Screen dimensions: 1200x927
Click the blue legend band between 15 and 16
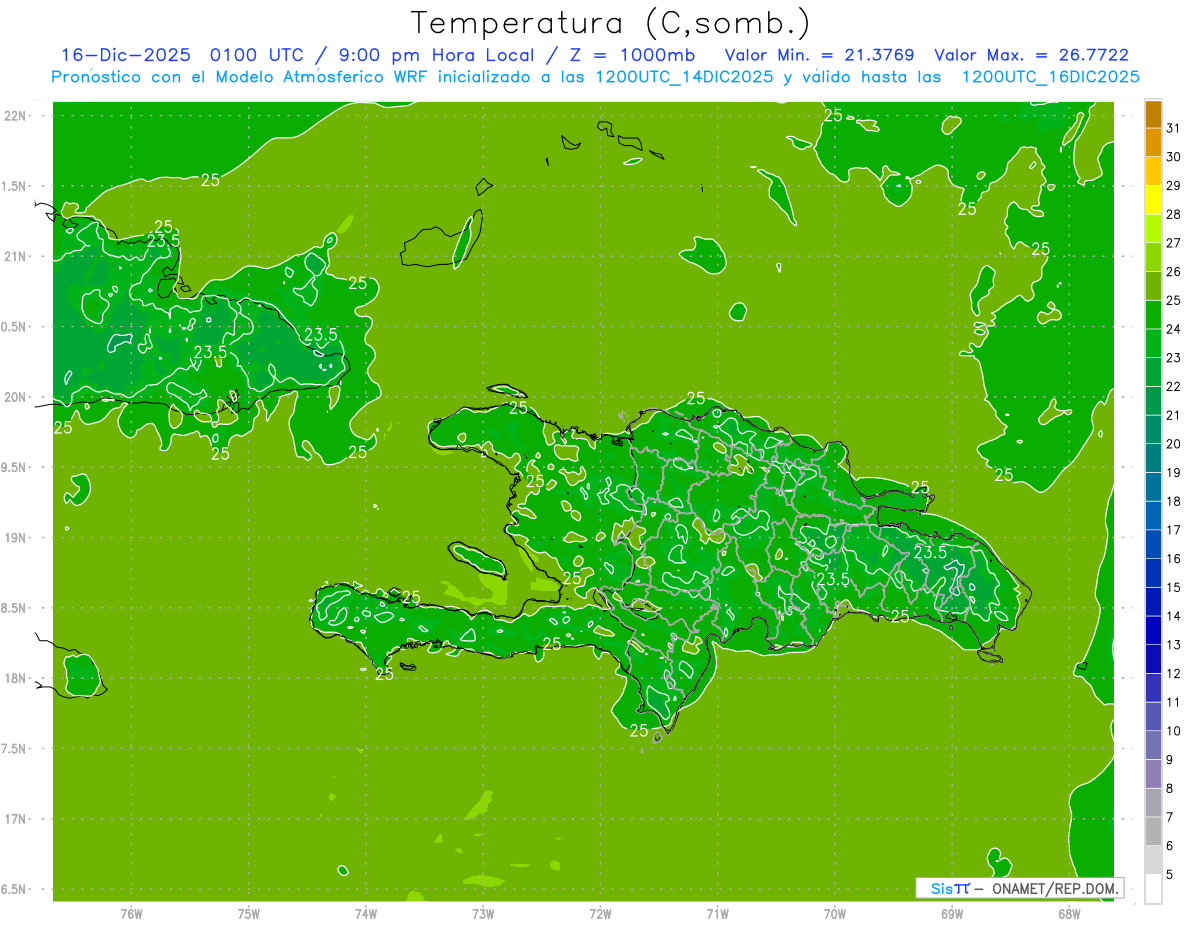tap(1153, 574)
